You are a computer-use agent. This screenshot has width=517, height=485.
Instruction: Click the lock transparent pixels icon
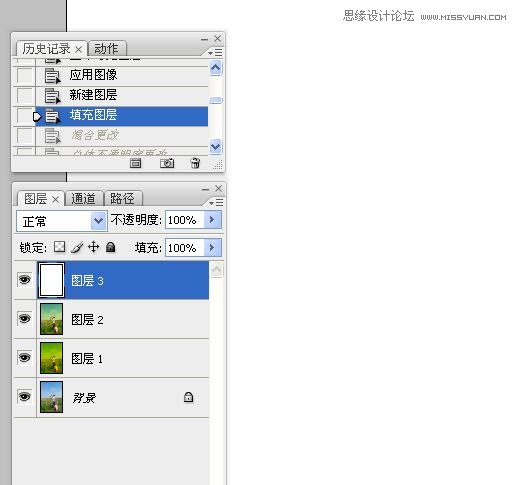pos(60,247)
